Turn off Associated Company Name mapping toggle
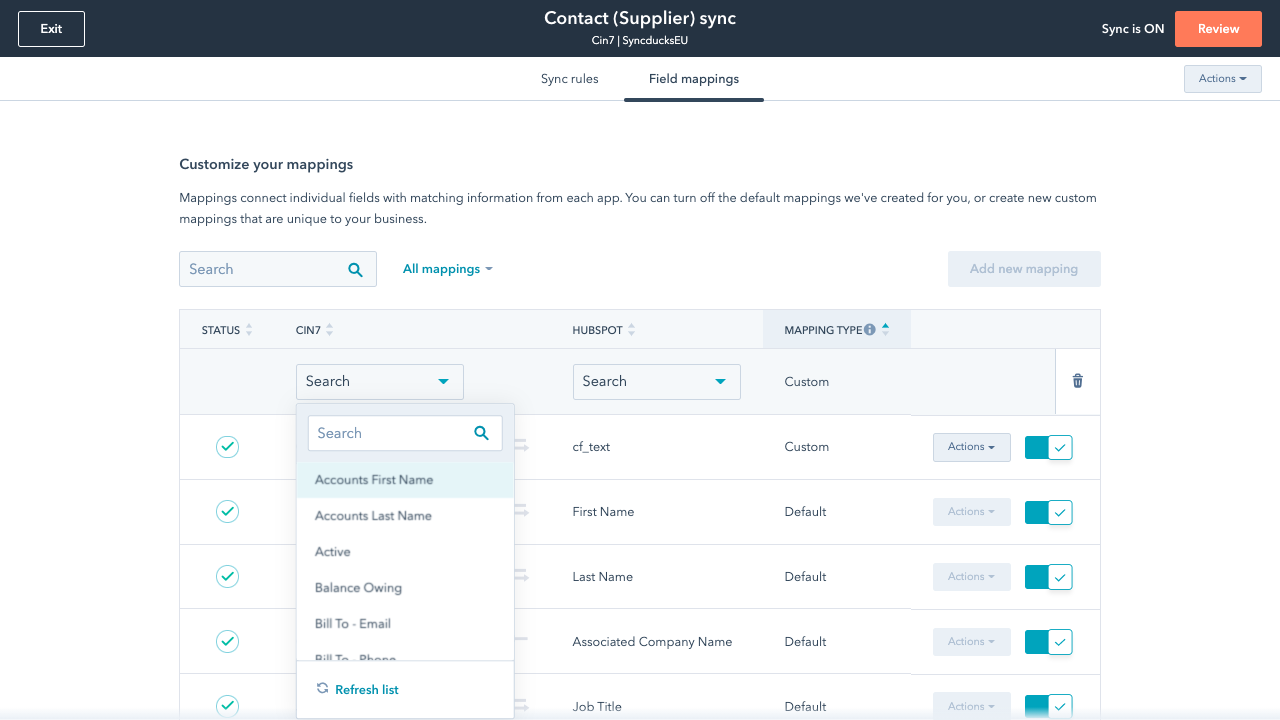 (x=1048, y=642)
